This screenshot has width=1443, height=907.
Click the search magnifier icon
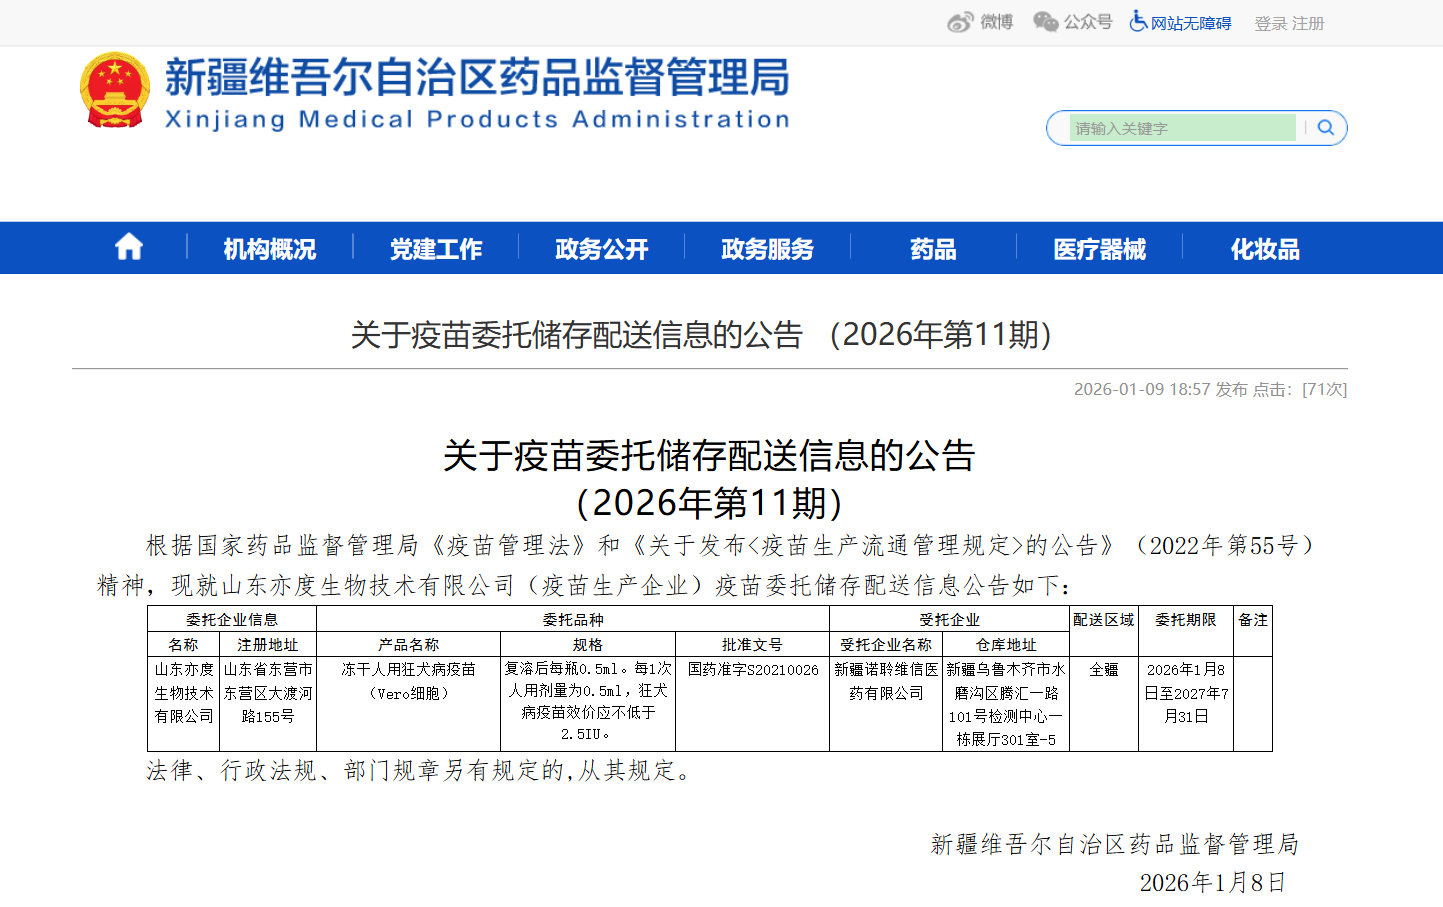coord(1325,128)
